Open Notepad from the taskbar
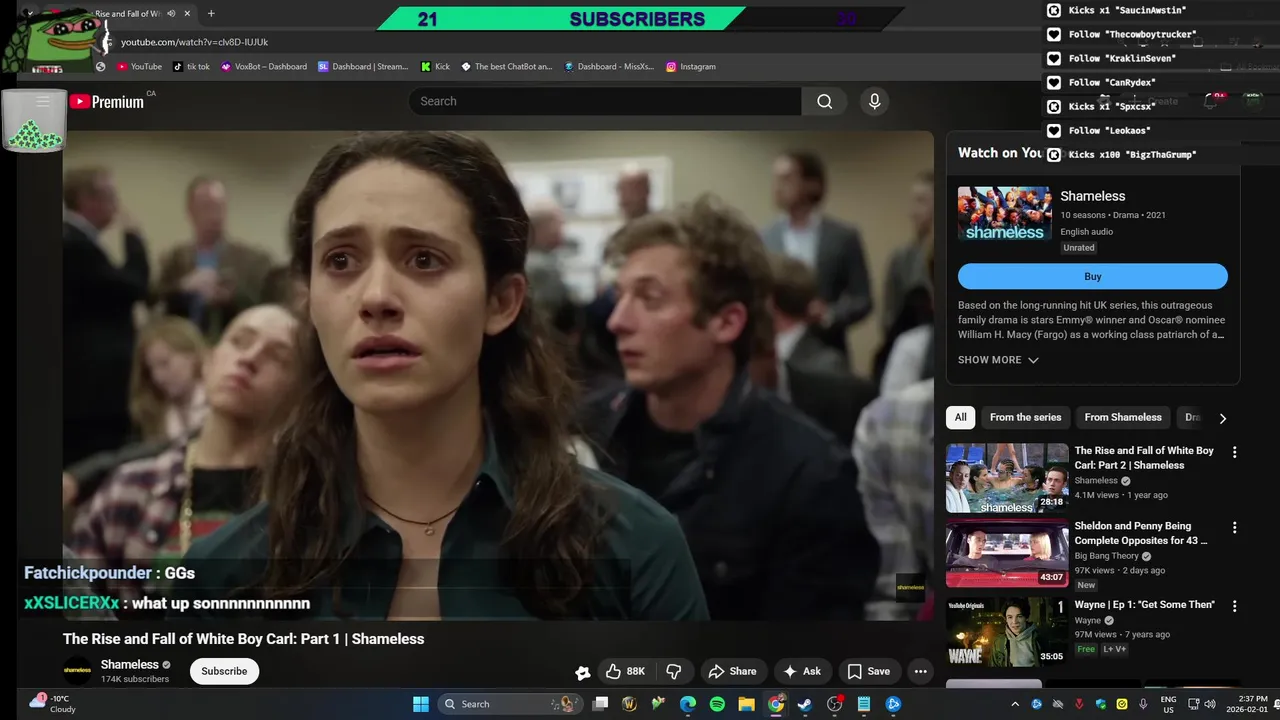This screenshot has height=720, width=1280. point(864,704)
